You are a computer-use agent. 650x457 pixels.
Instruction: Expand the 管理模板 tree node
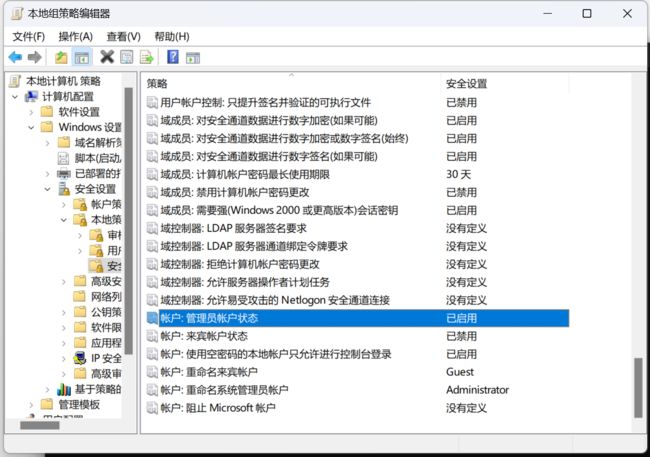click(x=32, y=404)
